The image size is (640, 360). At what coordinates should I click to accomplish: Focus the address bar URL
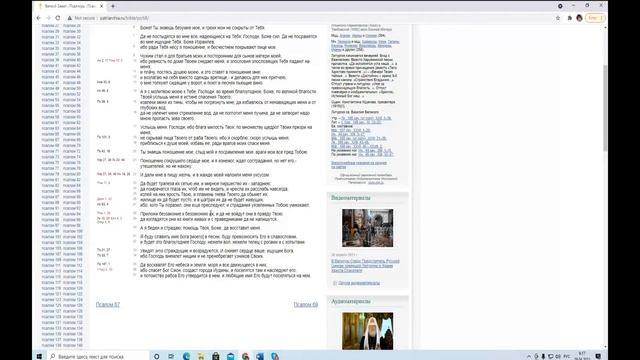[124, 18]
